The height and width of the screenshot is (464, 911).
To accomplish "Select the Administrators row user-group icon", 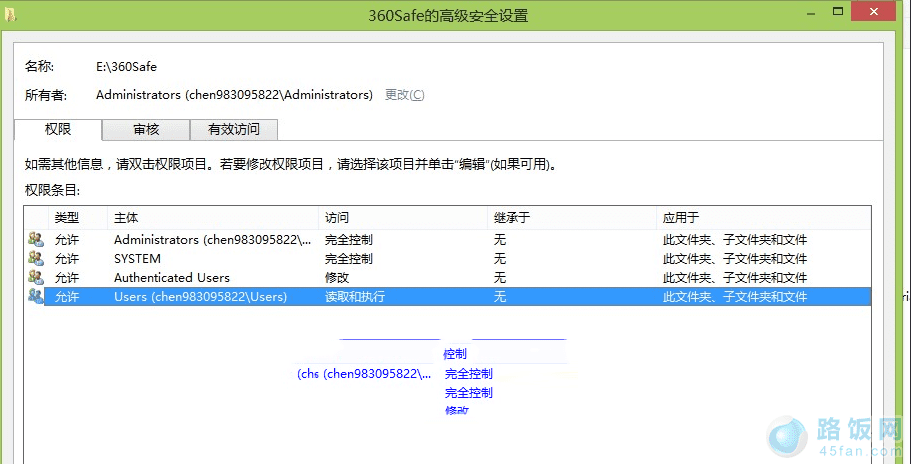I will [36, 240].
